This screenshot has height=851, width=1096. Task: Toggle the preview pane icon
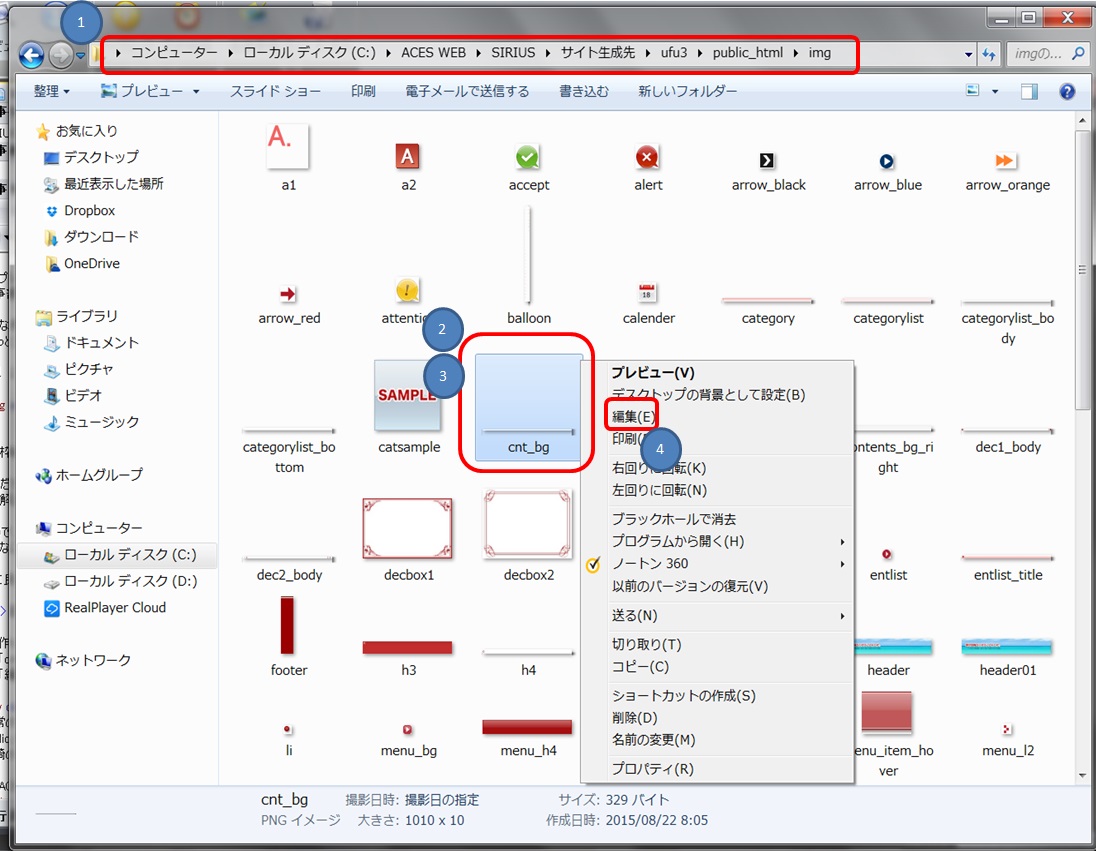1029,92
